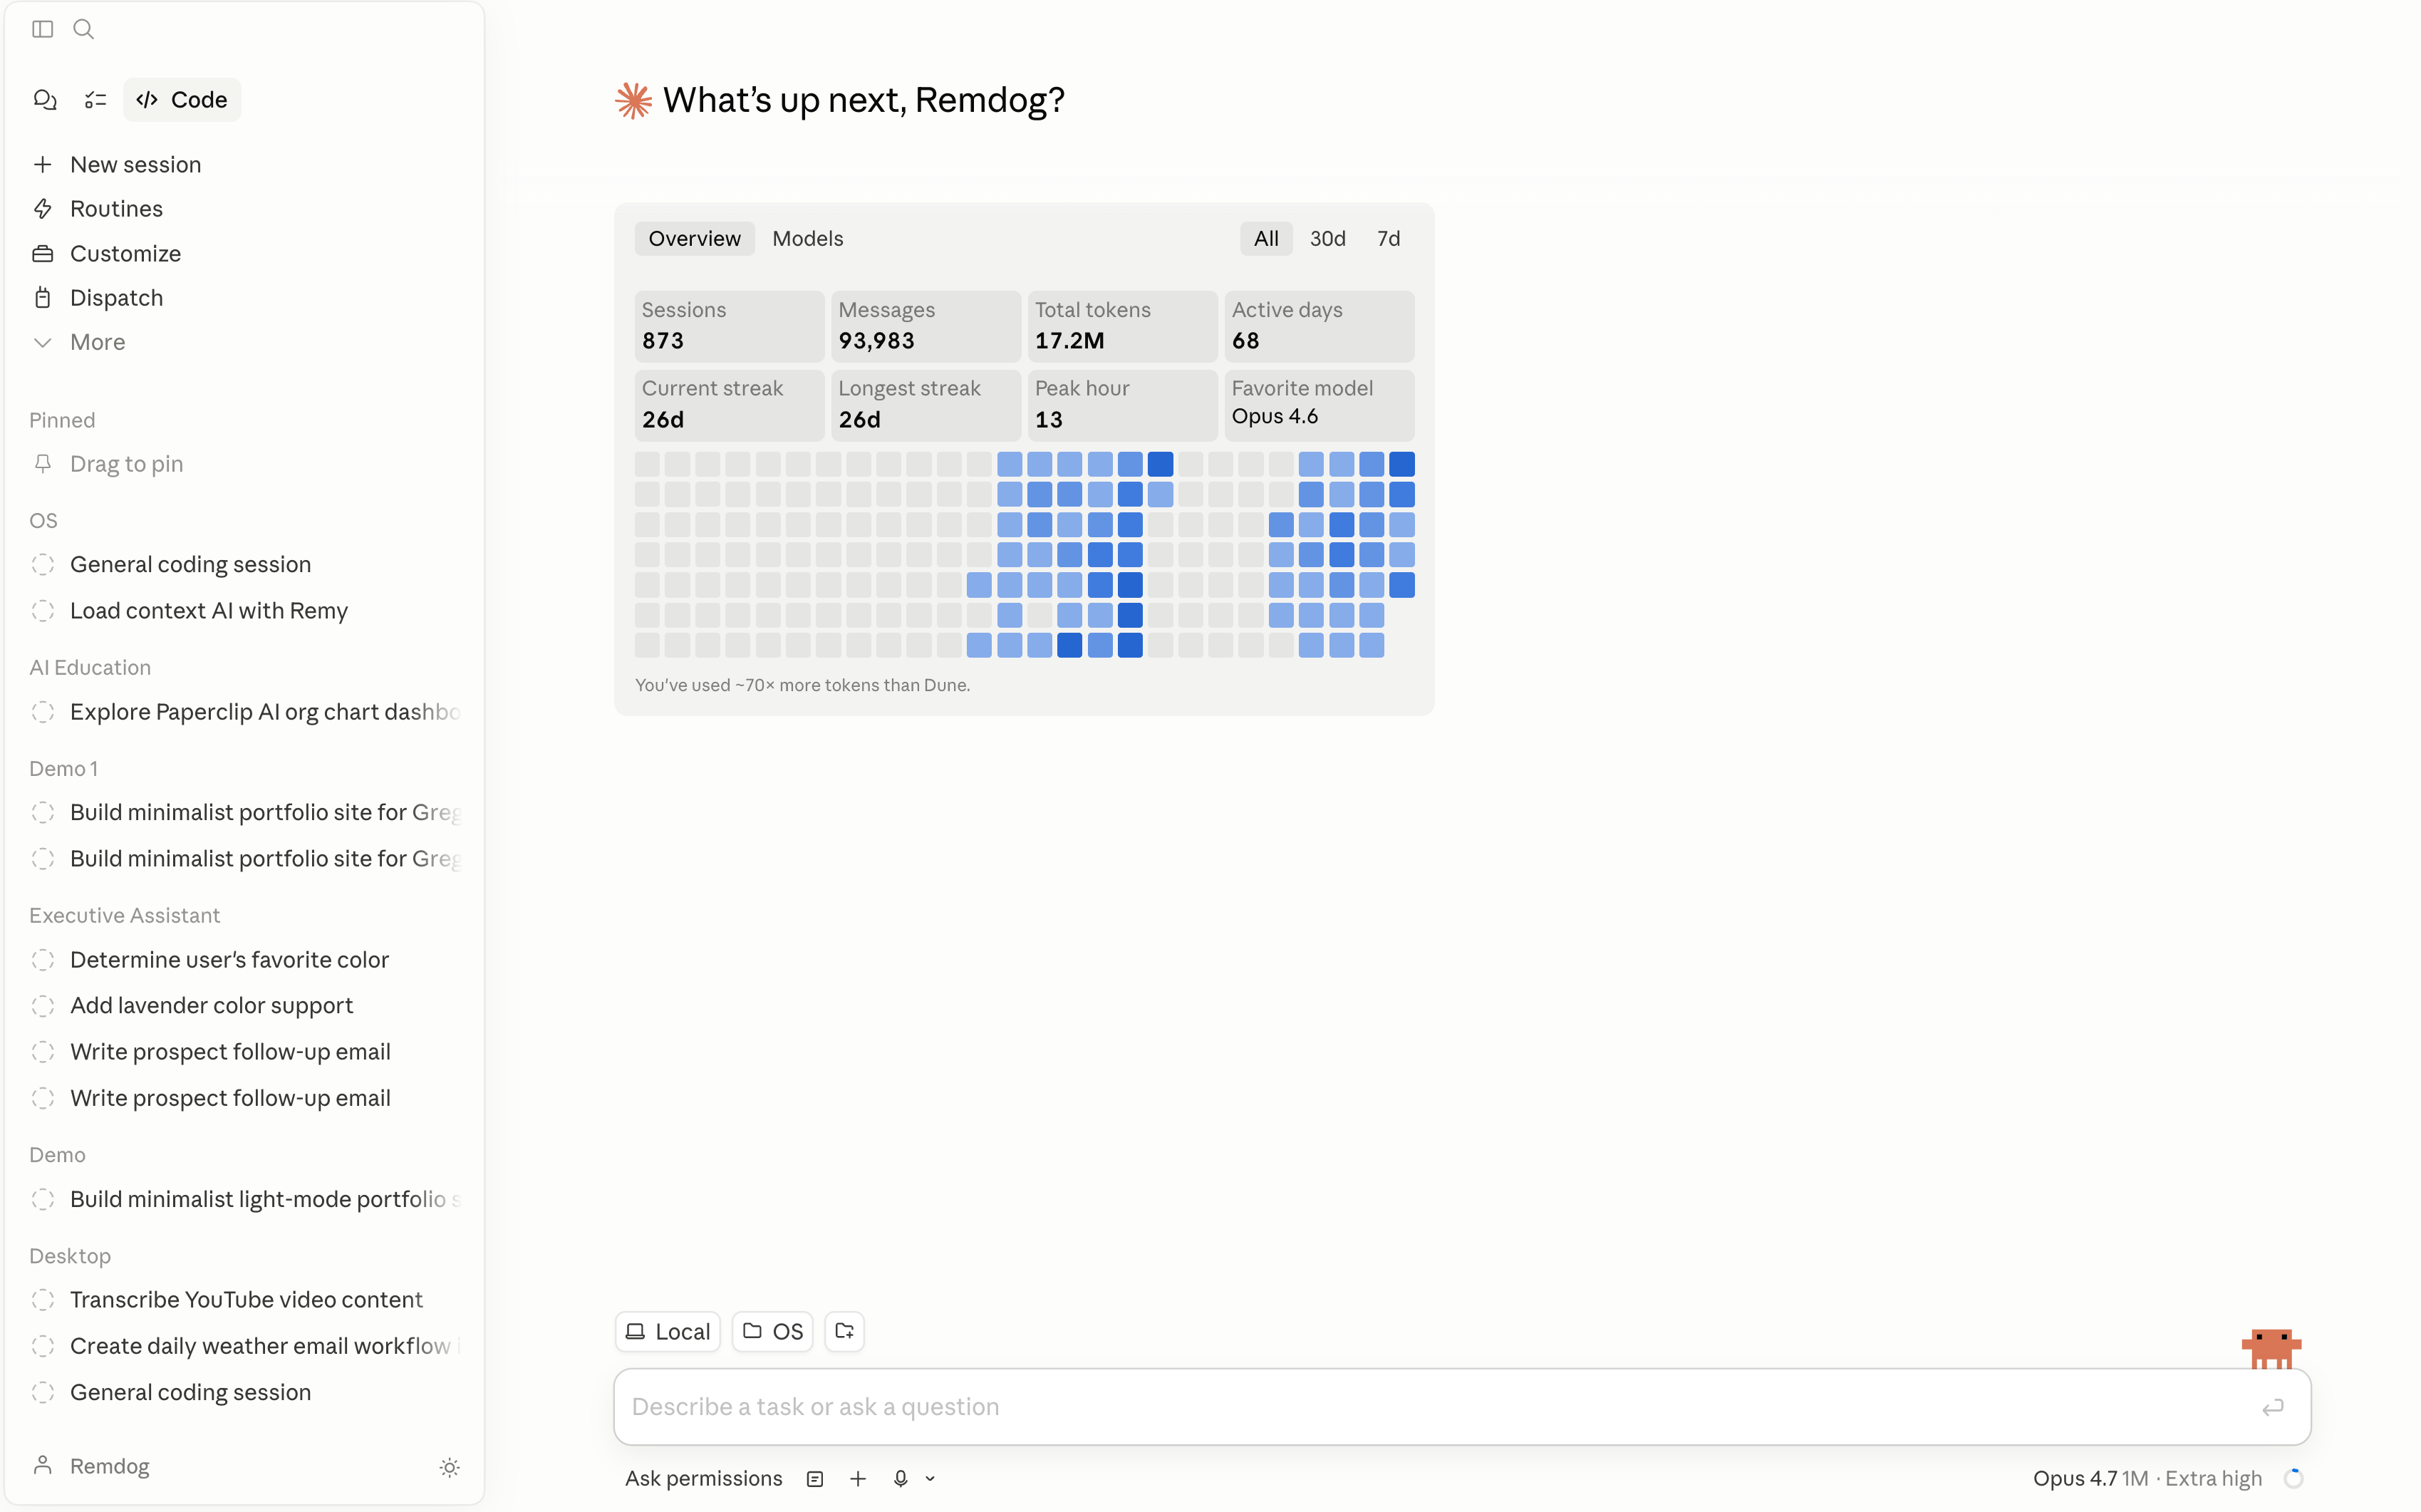Image resolution: width=2421 pixels, height=1512 pixels.
Task: Switch to the Models tab
Action: pos(807,238)
